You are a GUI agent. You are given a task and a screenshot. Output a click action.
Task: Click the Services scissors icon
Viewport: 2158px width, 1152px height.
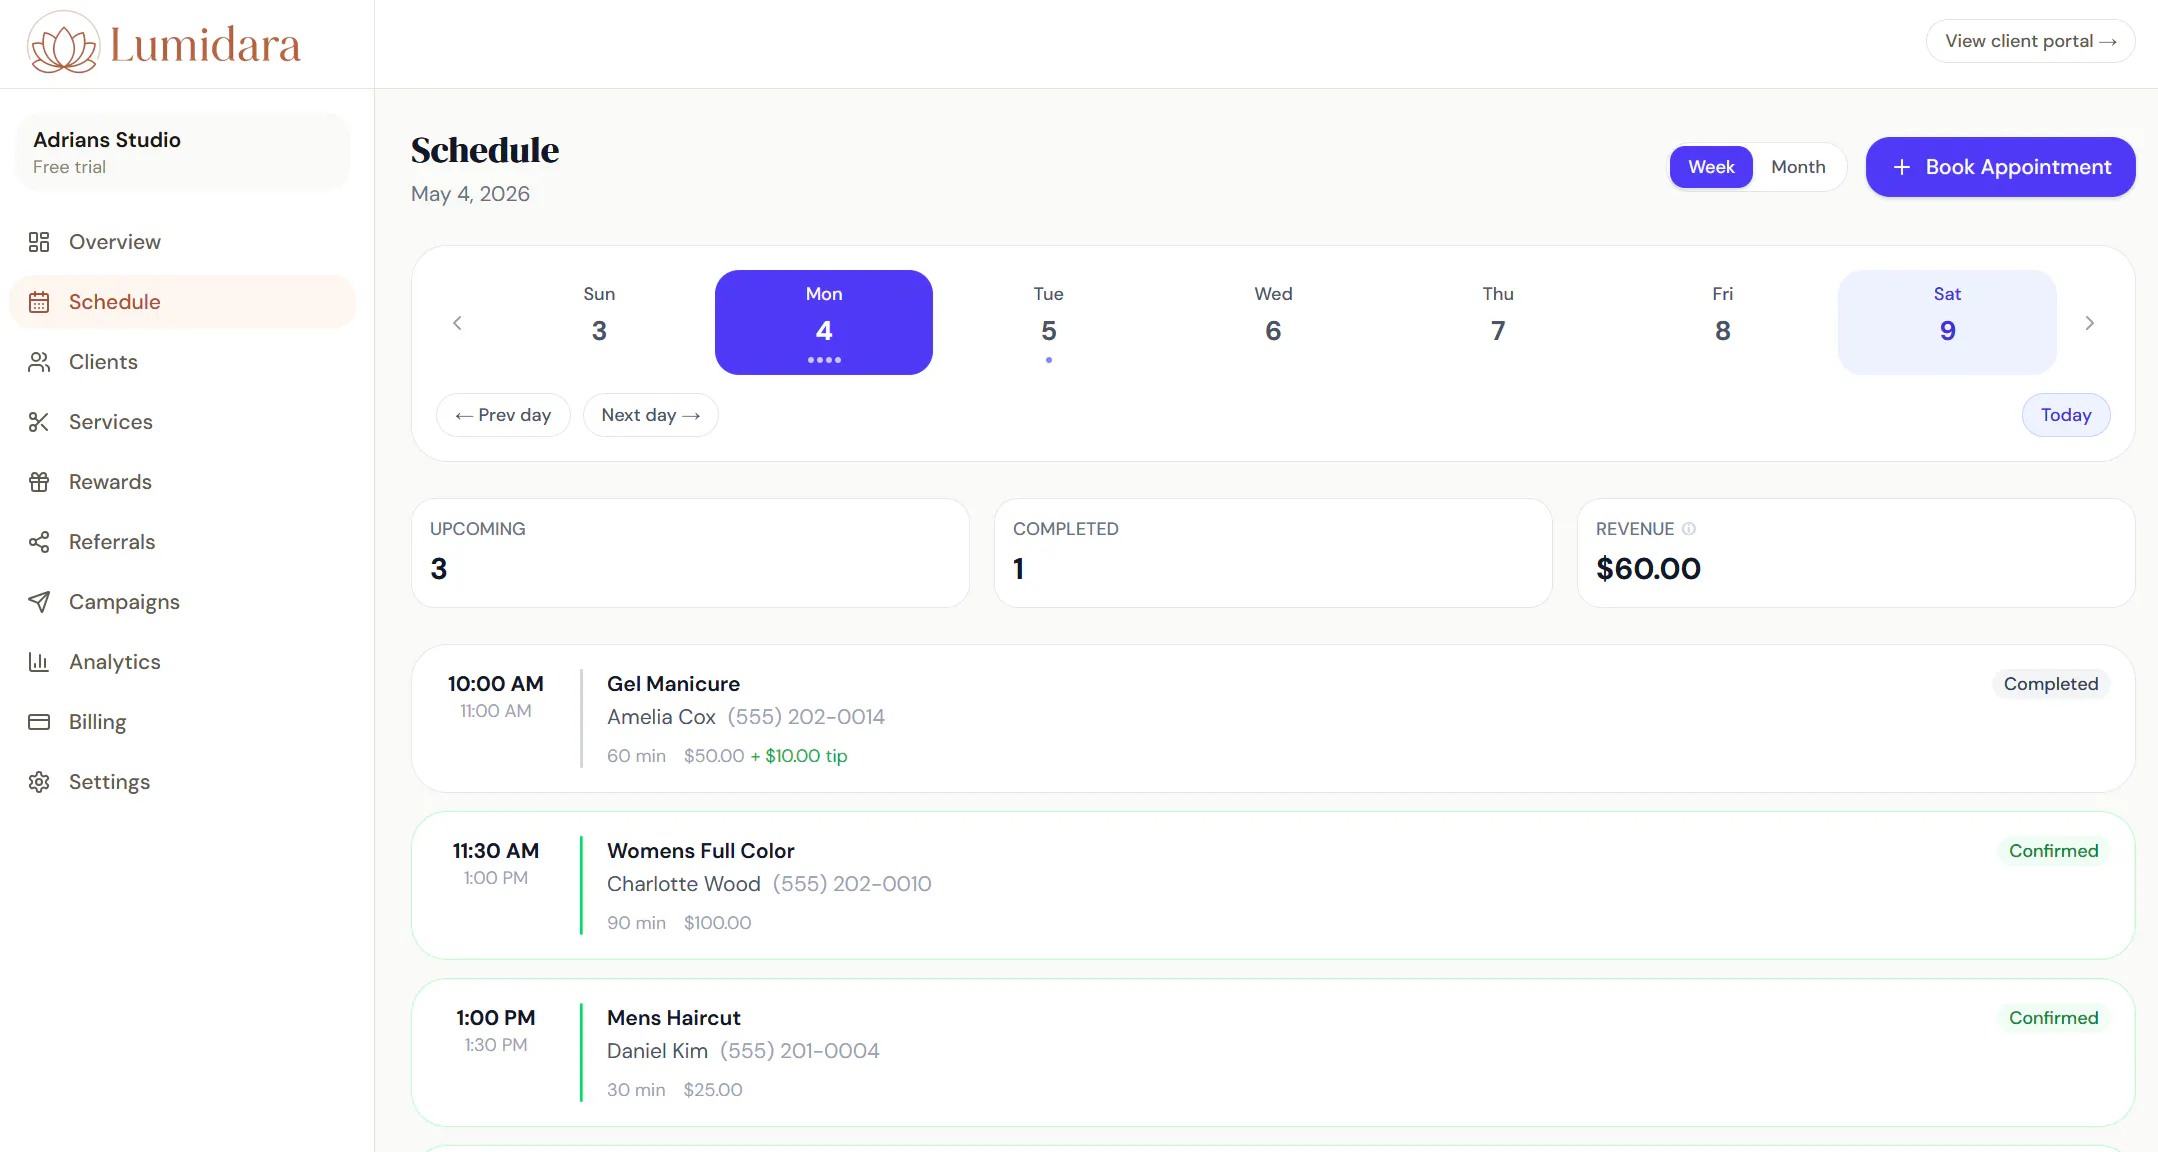click(x=39, y=422)
